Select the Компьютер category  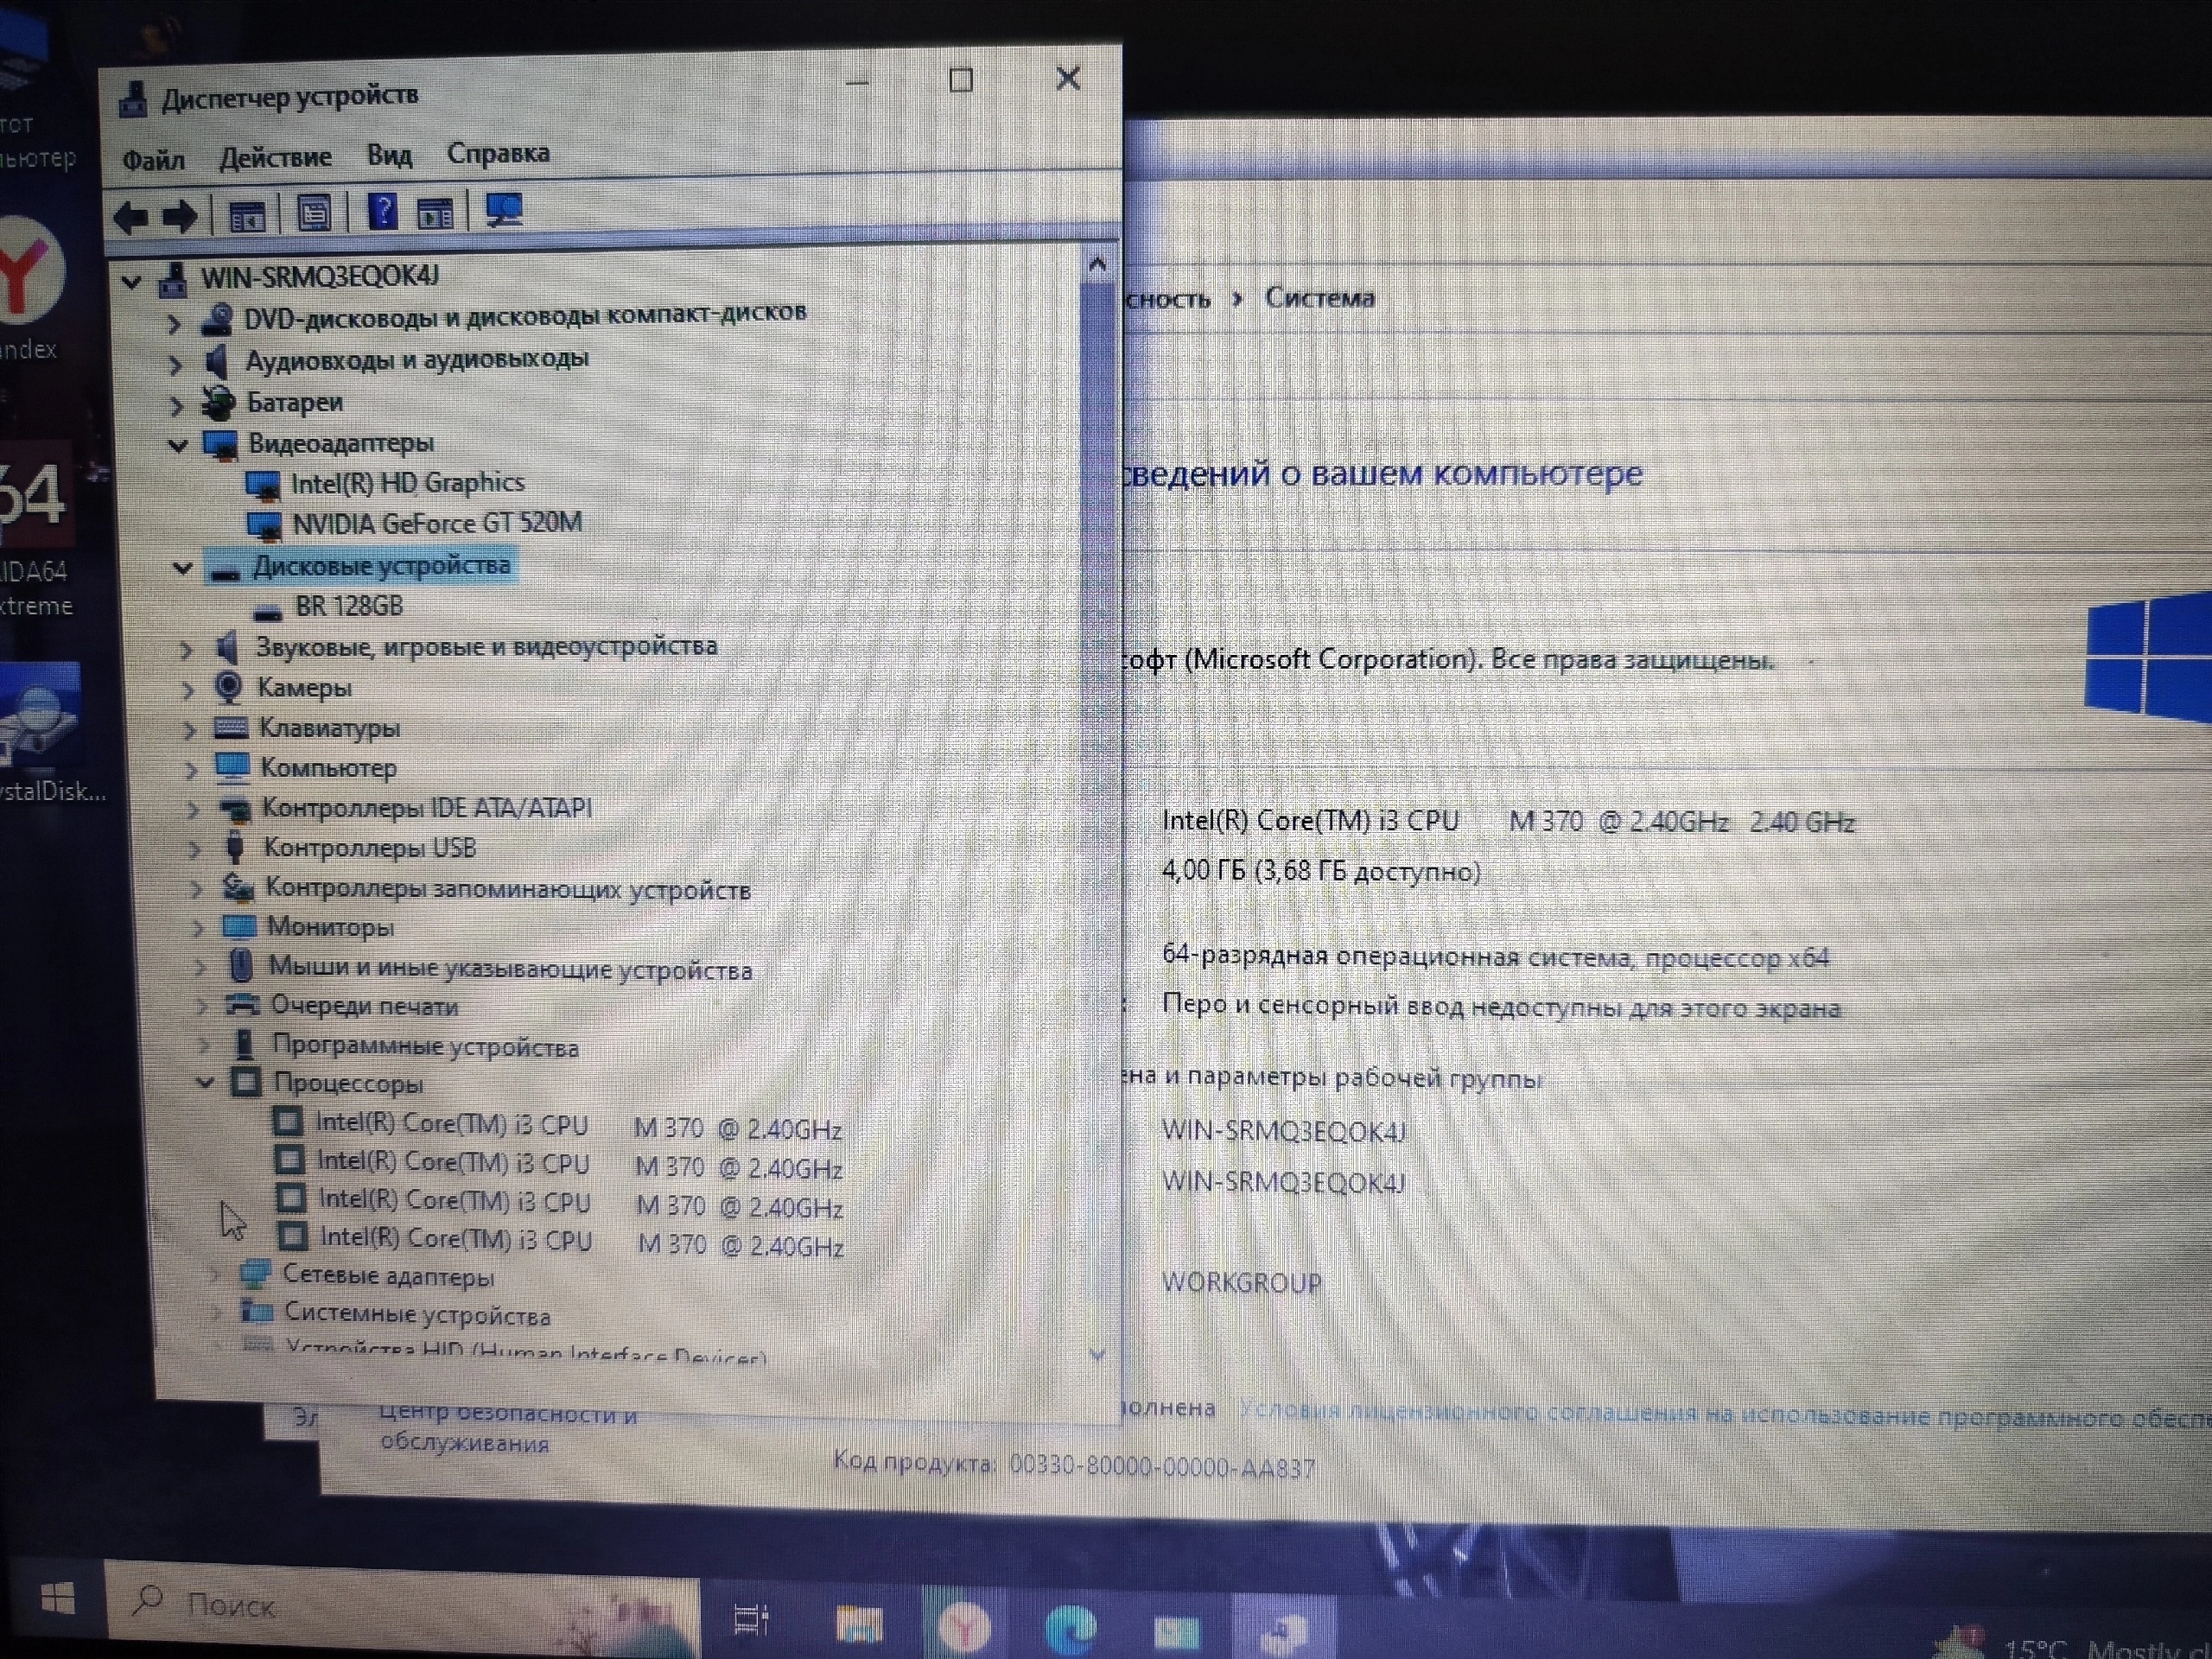point(328,768)
